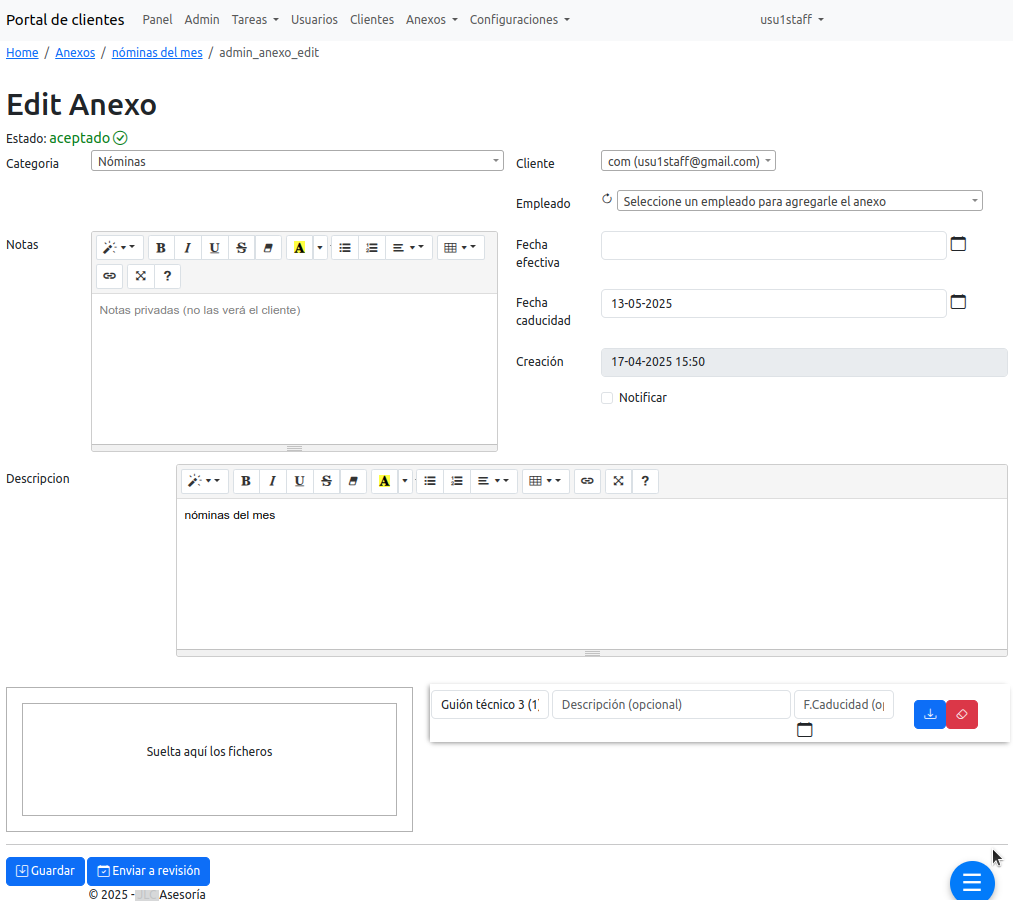Click the eraser (remove format) icon in Notes toolbar

pyautogui.click(x=268, y=248)
